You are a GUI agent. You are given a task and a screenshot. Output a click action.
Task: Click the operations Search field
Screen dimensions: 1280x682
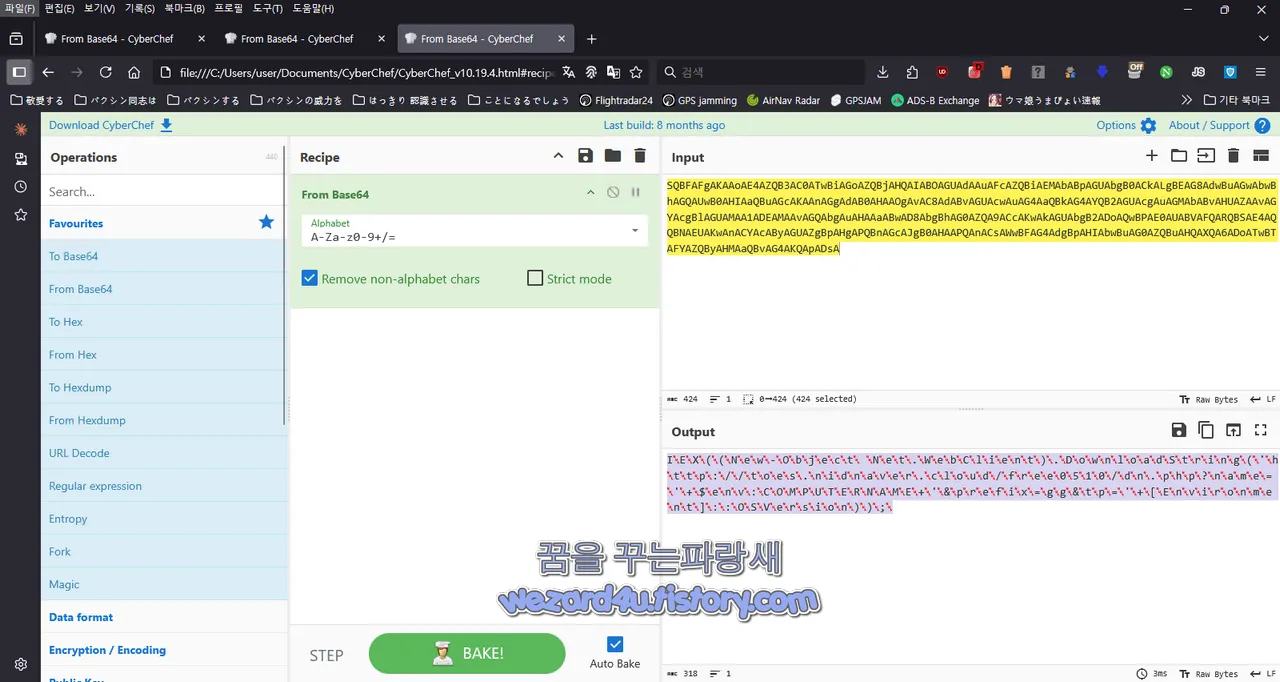pos(163,191)
